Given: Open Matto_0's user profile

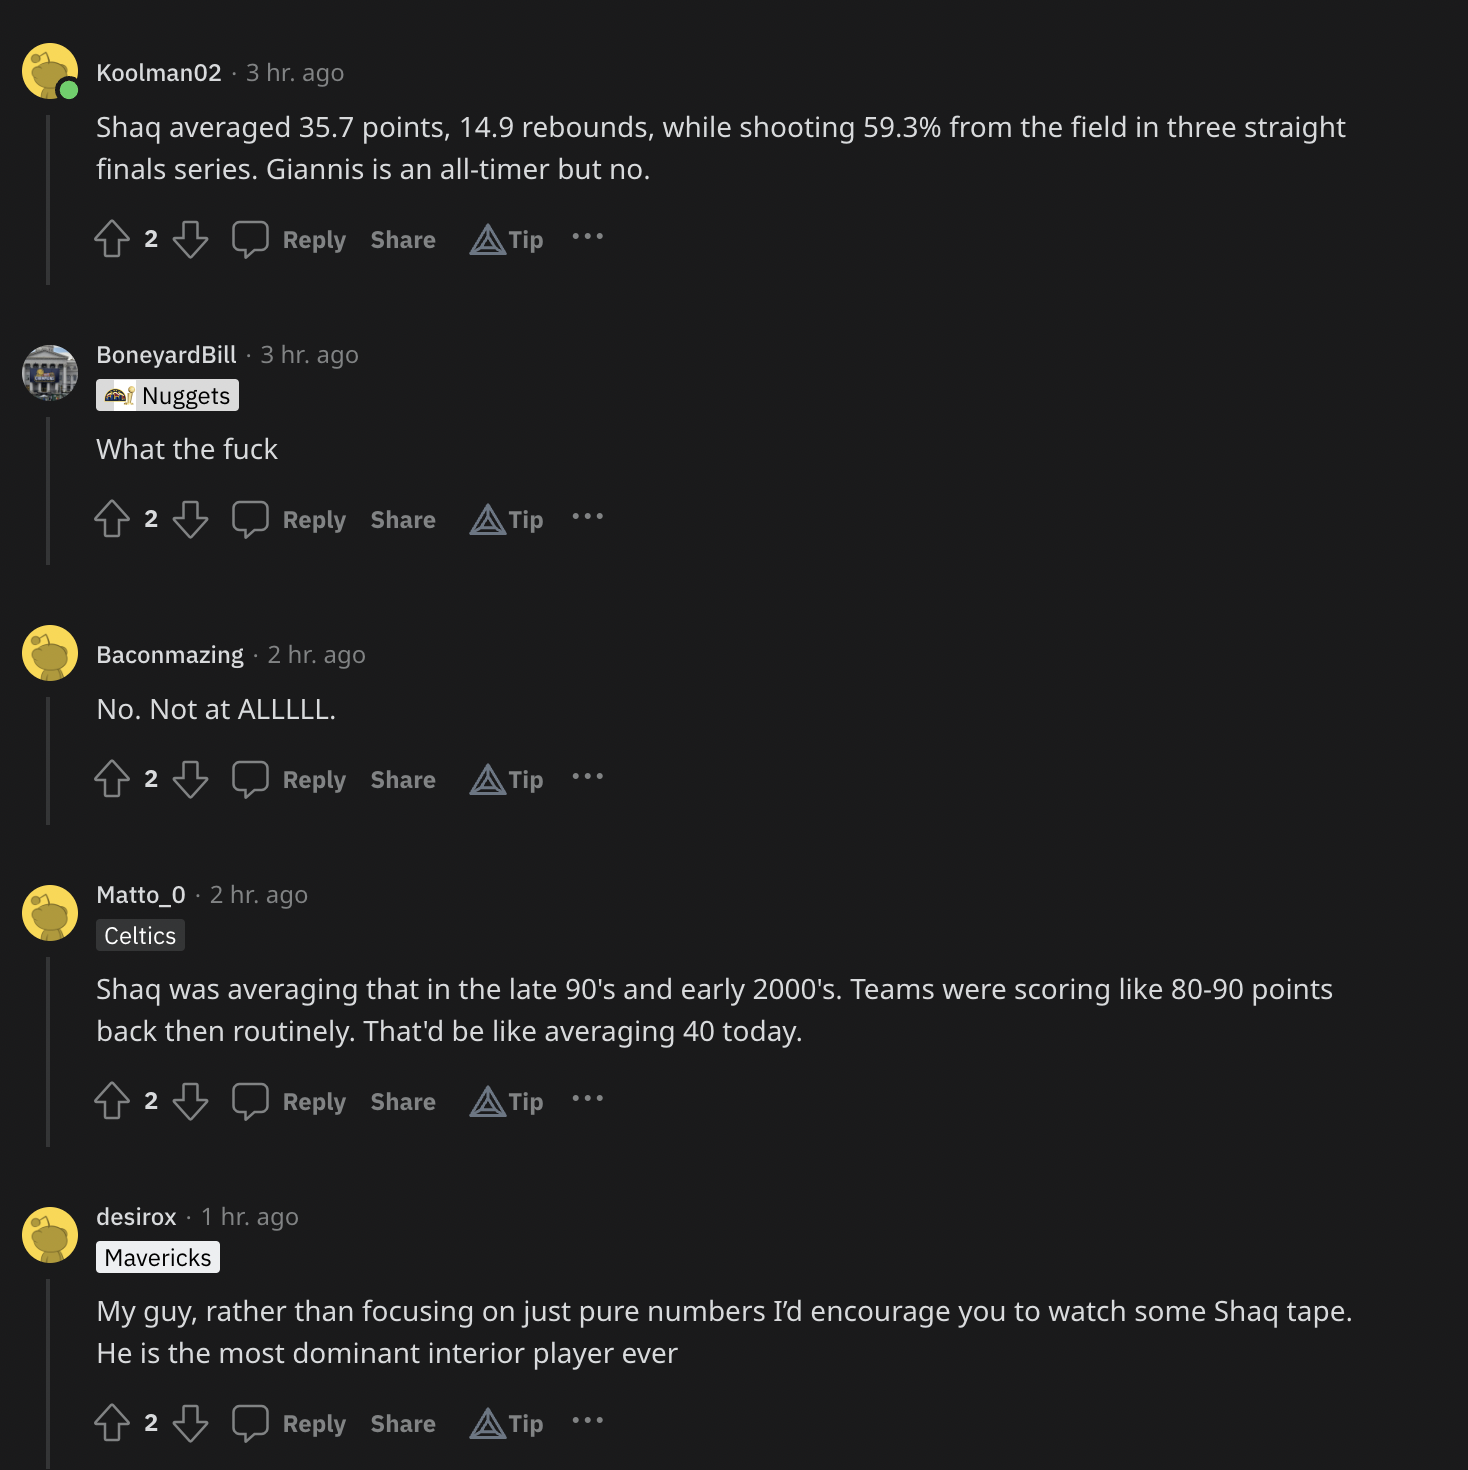Looking at the screenshot, I should (x=141, y=895).
